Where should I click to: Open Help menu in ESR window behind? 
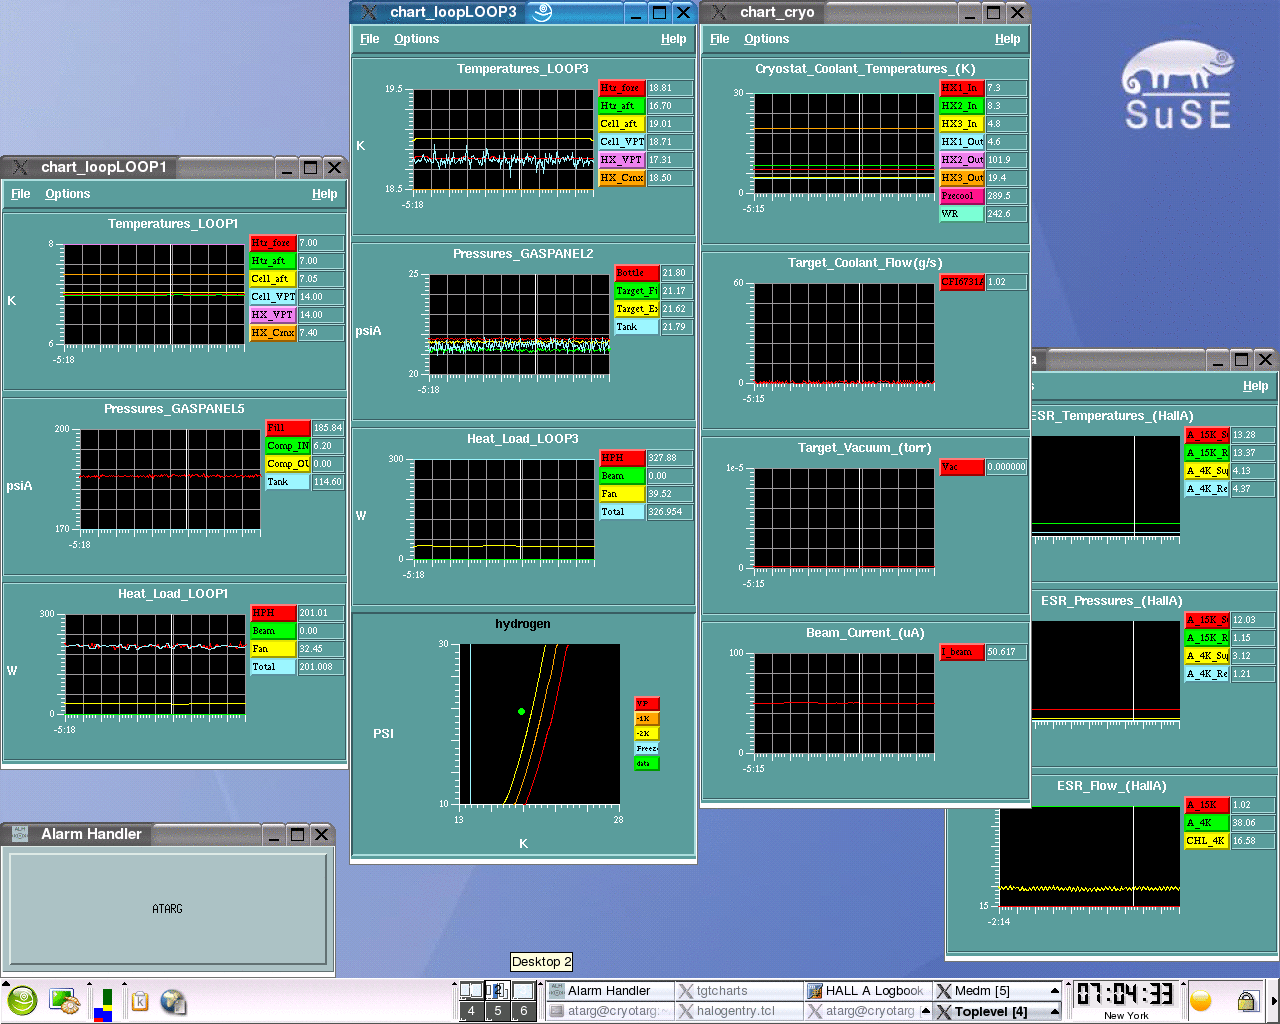[1255, 386]
